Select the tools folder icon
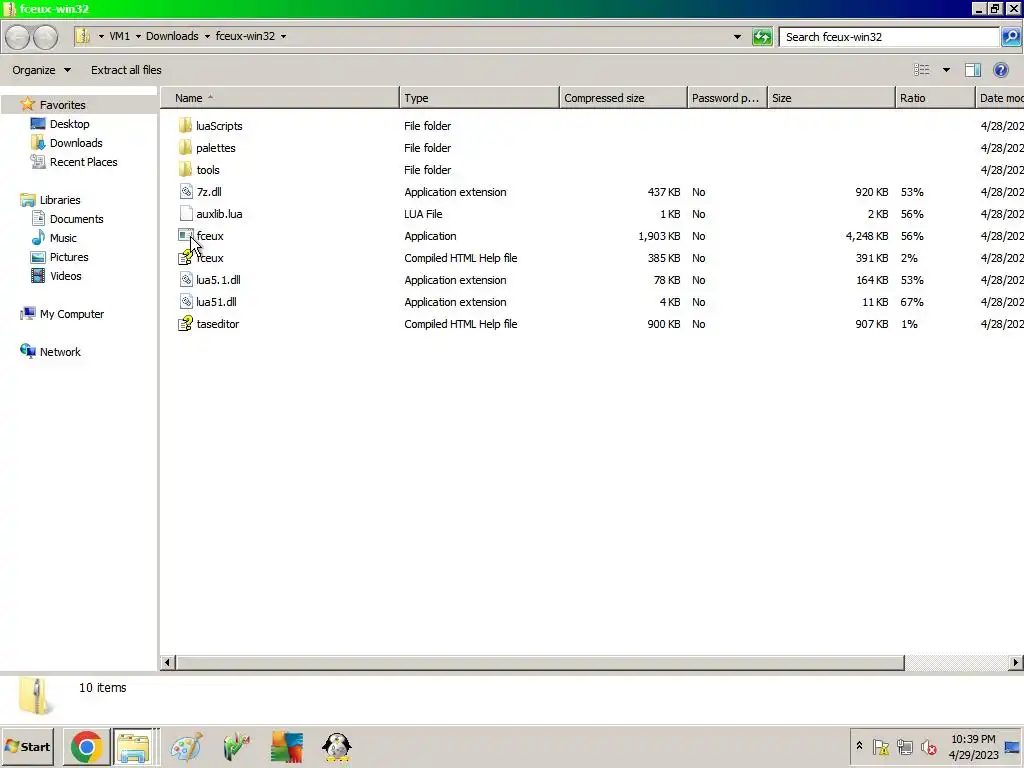1024x768 pixels. 185,170
